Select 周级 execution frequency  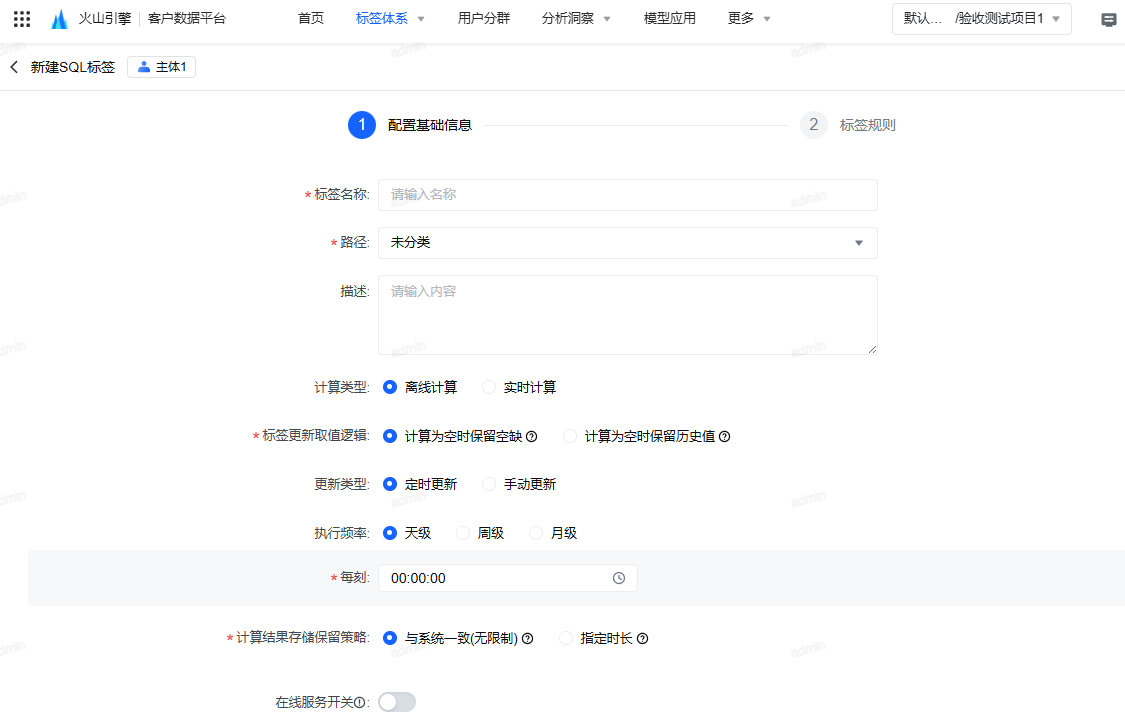point(463,533)
